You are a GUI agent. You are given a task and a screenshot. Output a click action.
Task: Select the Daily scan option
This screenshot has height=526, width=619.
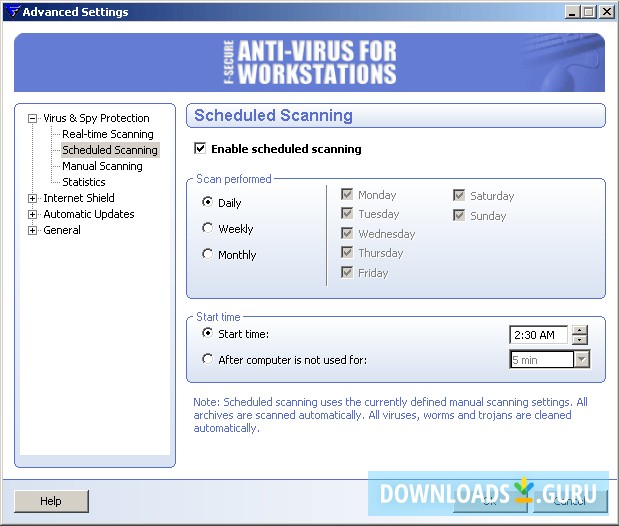point(207,202)
